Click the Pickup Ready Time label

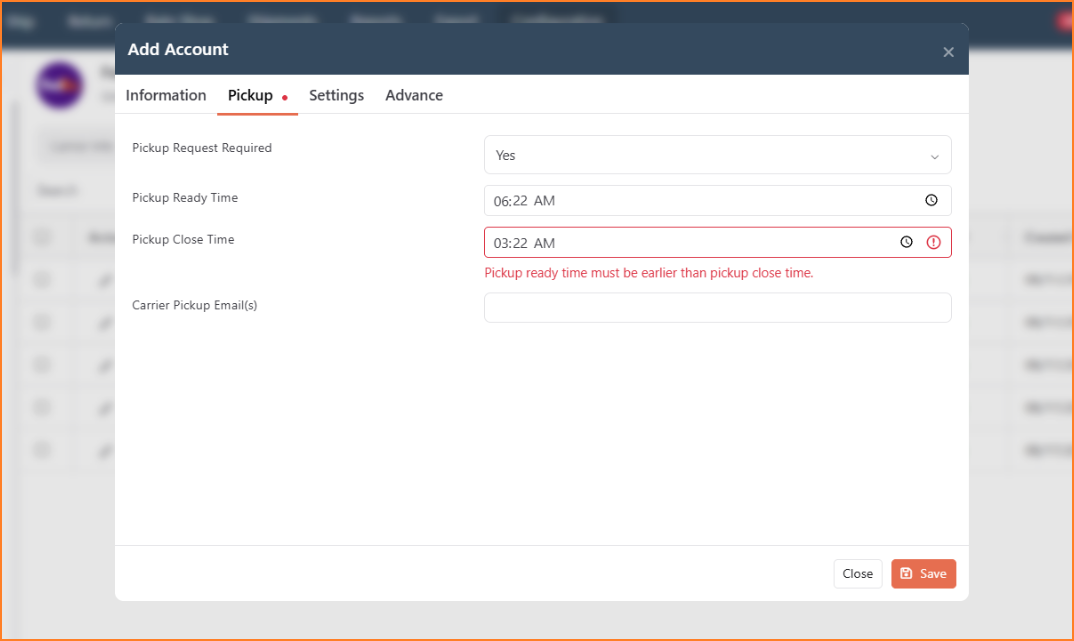click(185, 198)
